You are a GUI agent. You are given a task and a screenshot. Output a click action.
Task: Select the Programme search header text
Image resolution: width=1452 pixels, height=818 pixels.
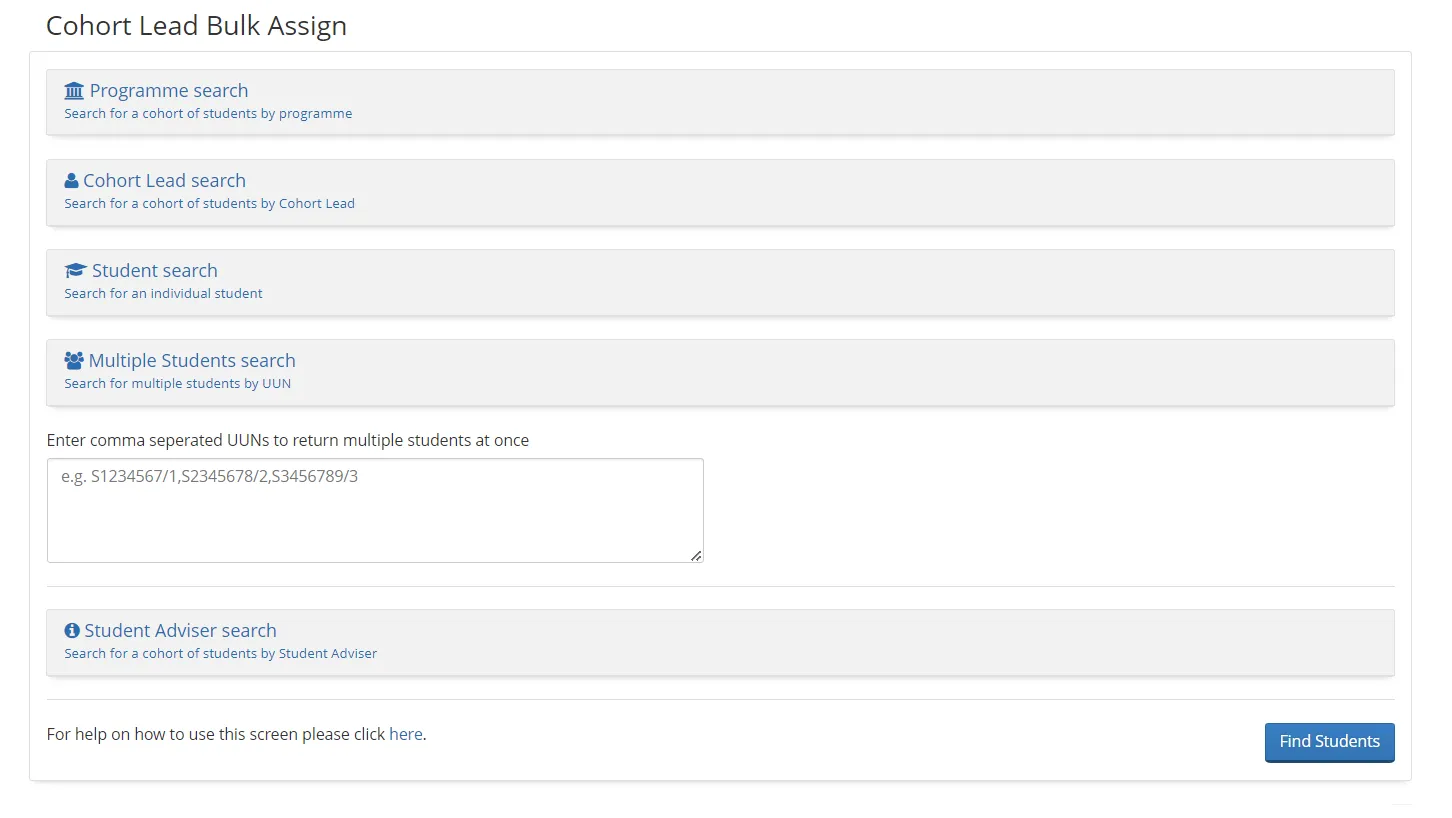click(x=169, y=90)
